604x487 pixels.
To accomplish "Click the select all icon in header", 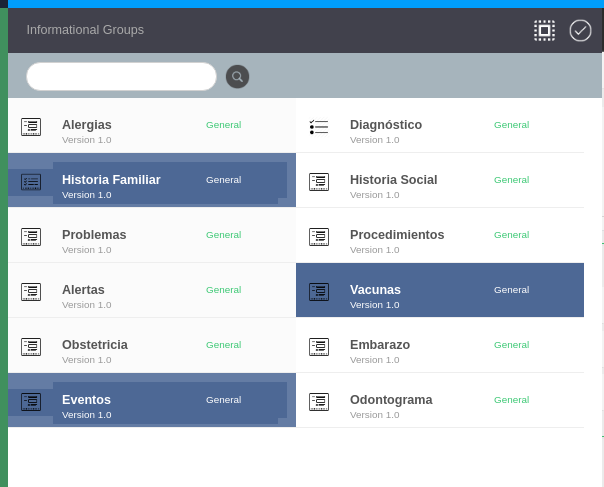I will click(544, 30).
